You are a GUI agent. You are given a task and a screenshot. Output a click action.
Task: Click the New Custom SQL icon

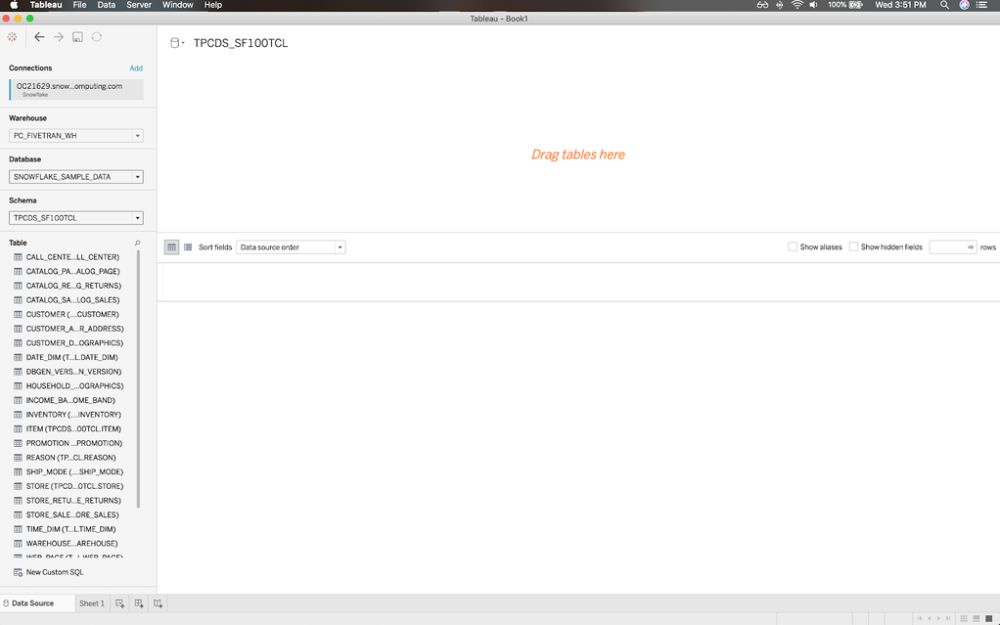coord(18,572)
